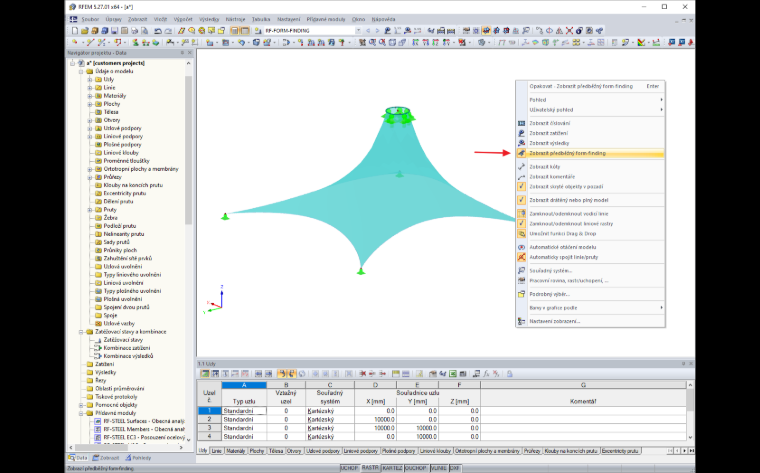Click the delete row icon in table toolbar
The height and width of the screenshot is (473, 760).
363,374
